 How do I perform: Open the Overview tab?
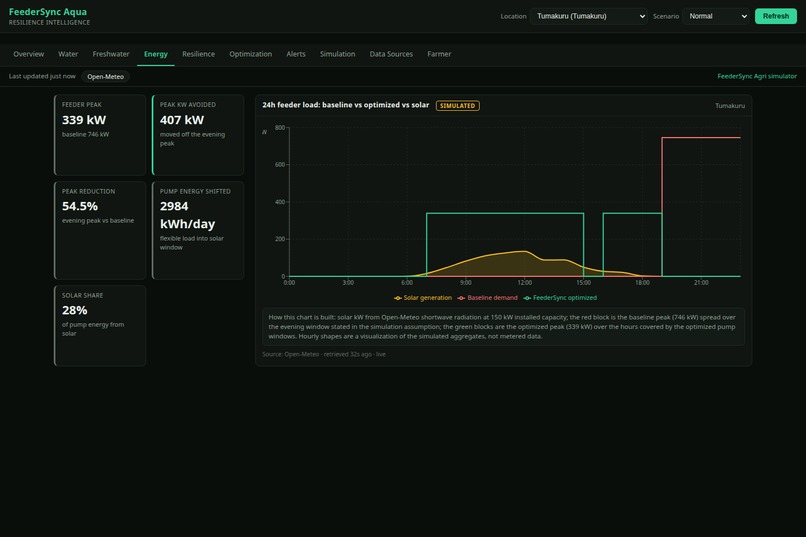[29, 54]
